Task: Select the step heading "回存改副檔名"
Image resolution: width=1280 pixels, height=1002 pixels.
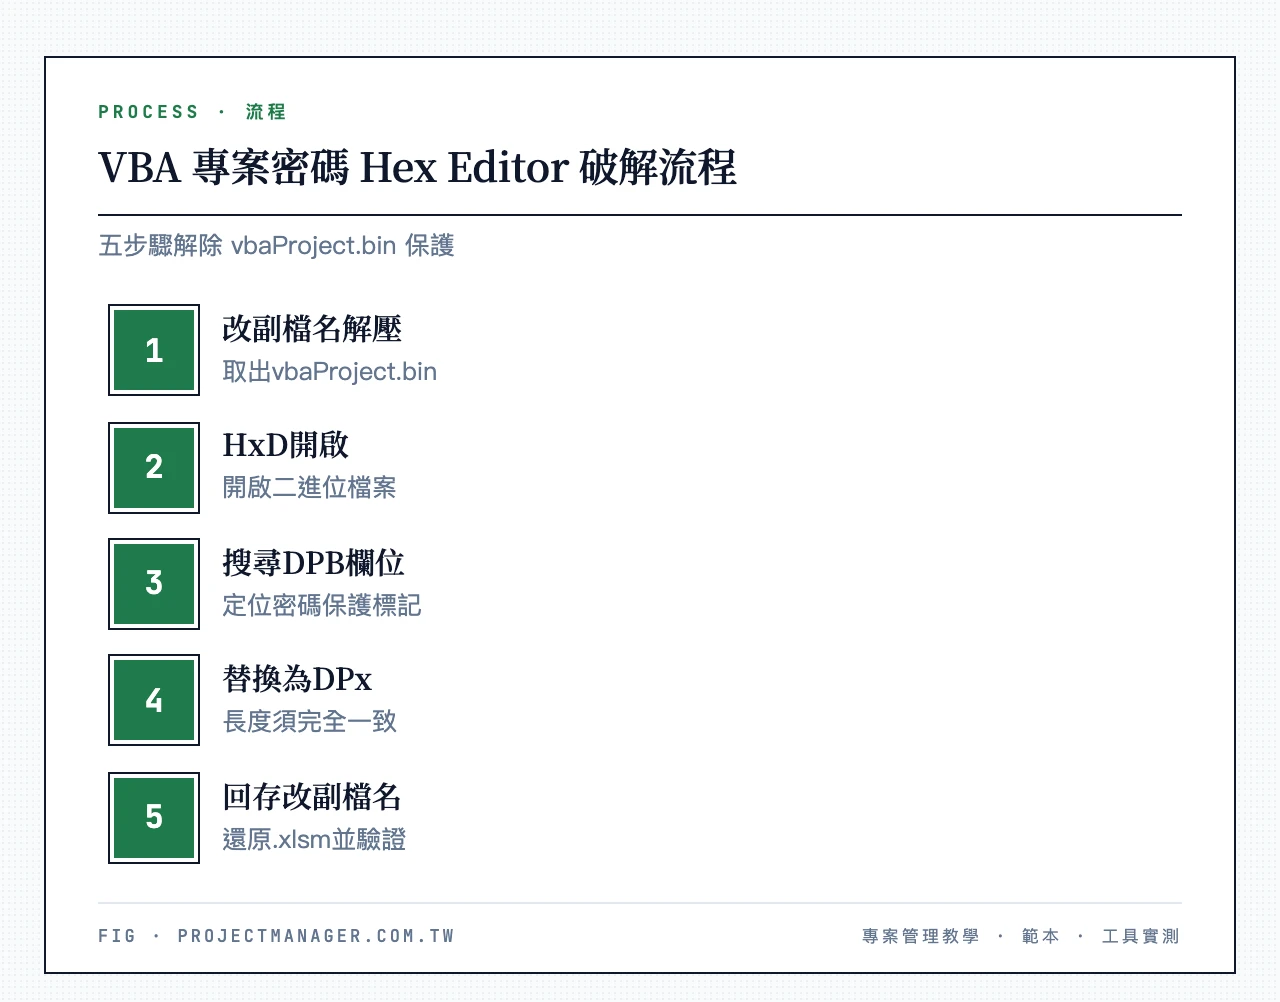Action: 312,796
